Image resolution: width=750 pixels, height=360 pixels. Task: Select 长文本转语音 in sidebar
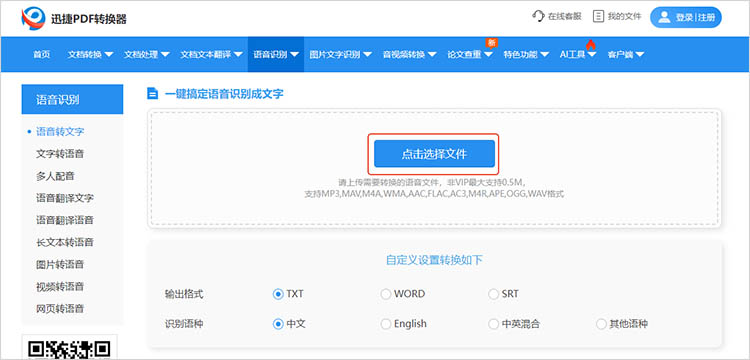(x=65, y=242)
